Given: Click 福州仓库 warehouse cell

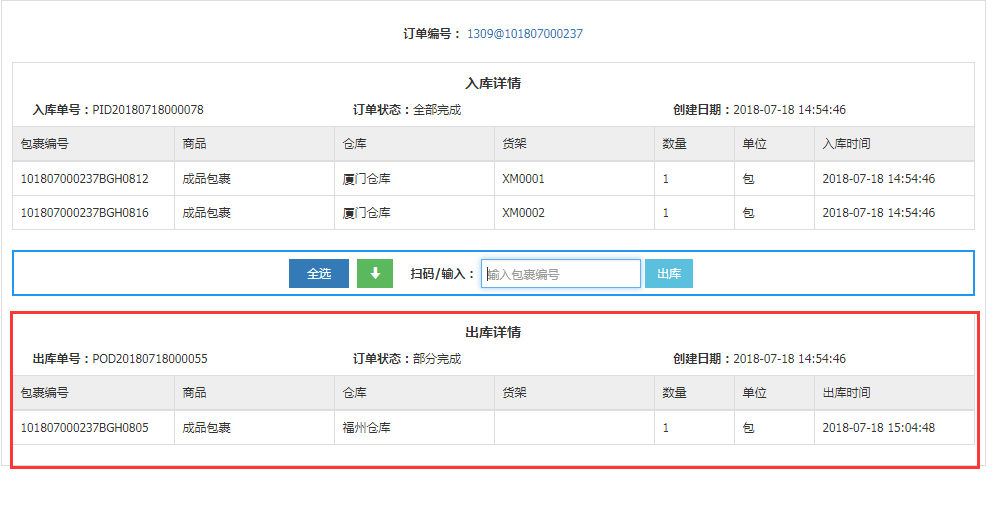Looking at the screenshot, I should 366,428.
